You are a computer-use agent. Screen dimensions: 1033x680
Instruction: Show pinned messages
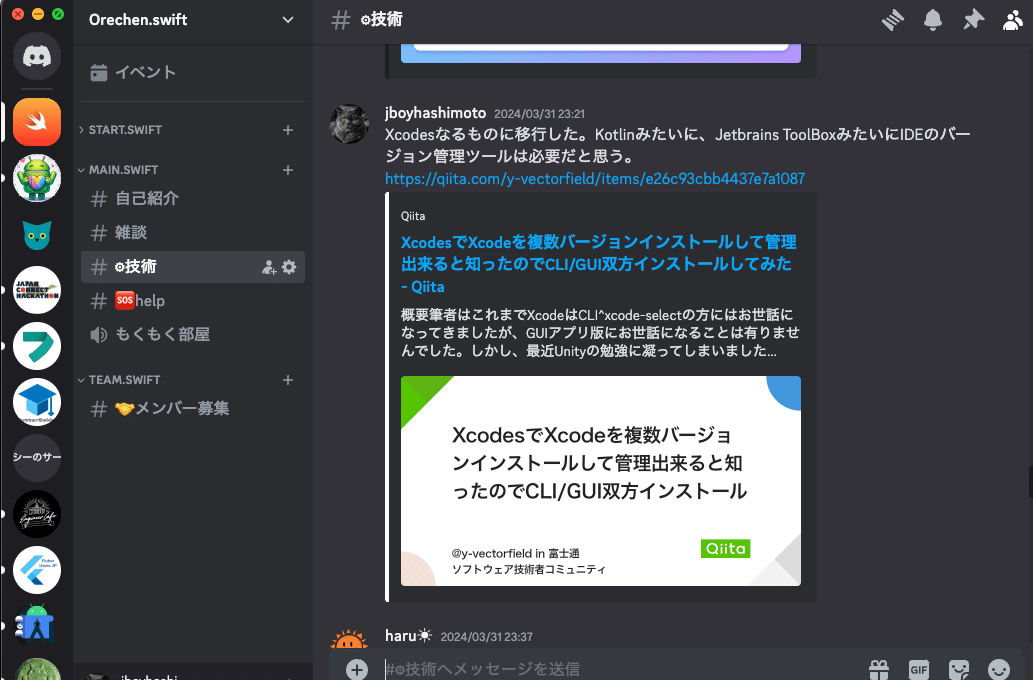coord(973,20)
